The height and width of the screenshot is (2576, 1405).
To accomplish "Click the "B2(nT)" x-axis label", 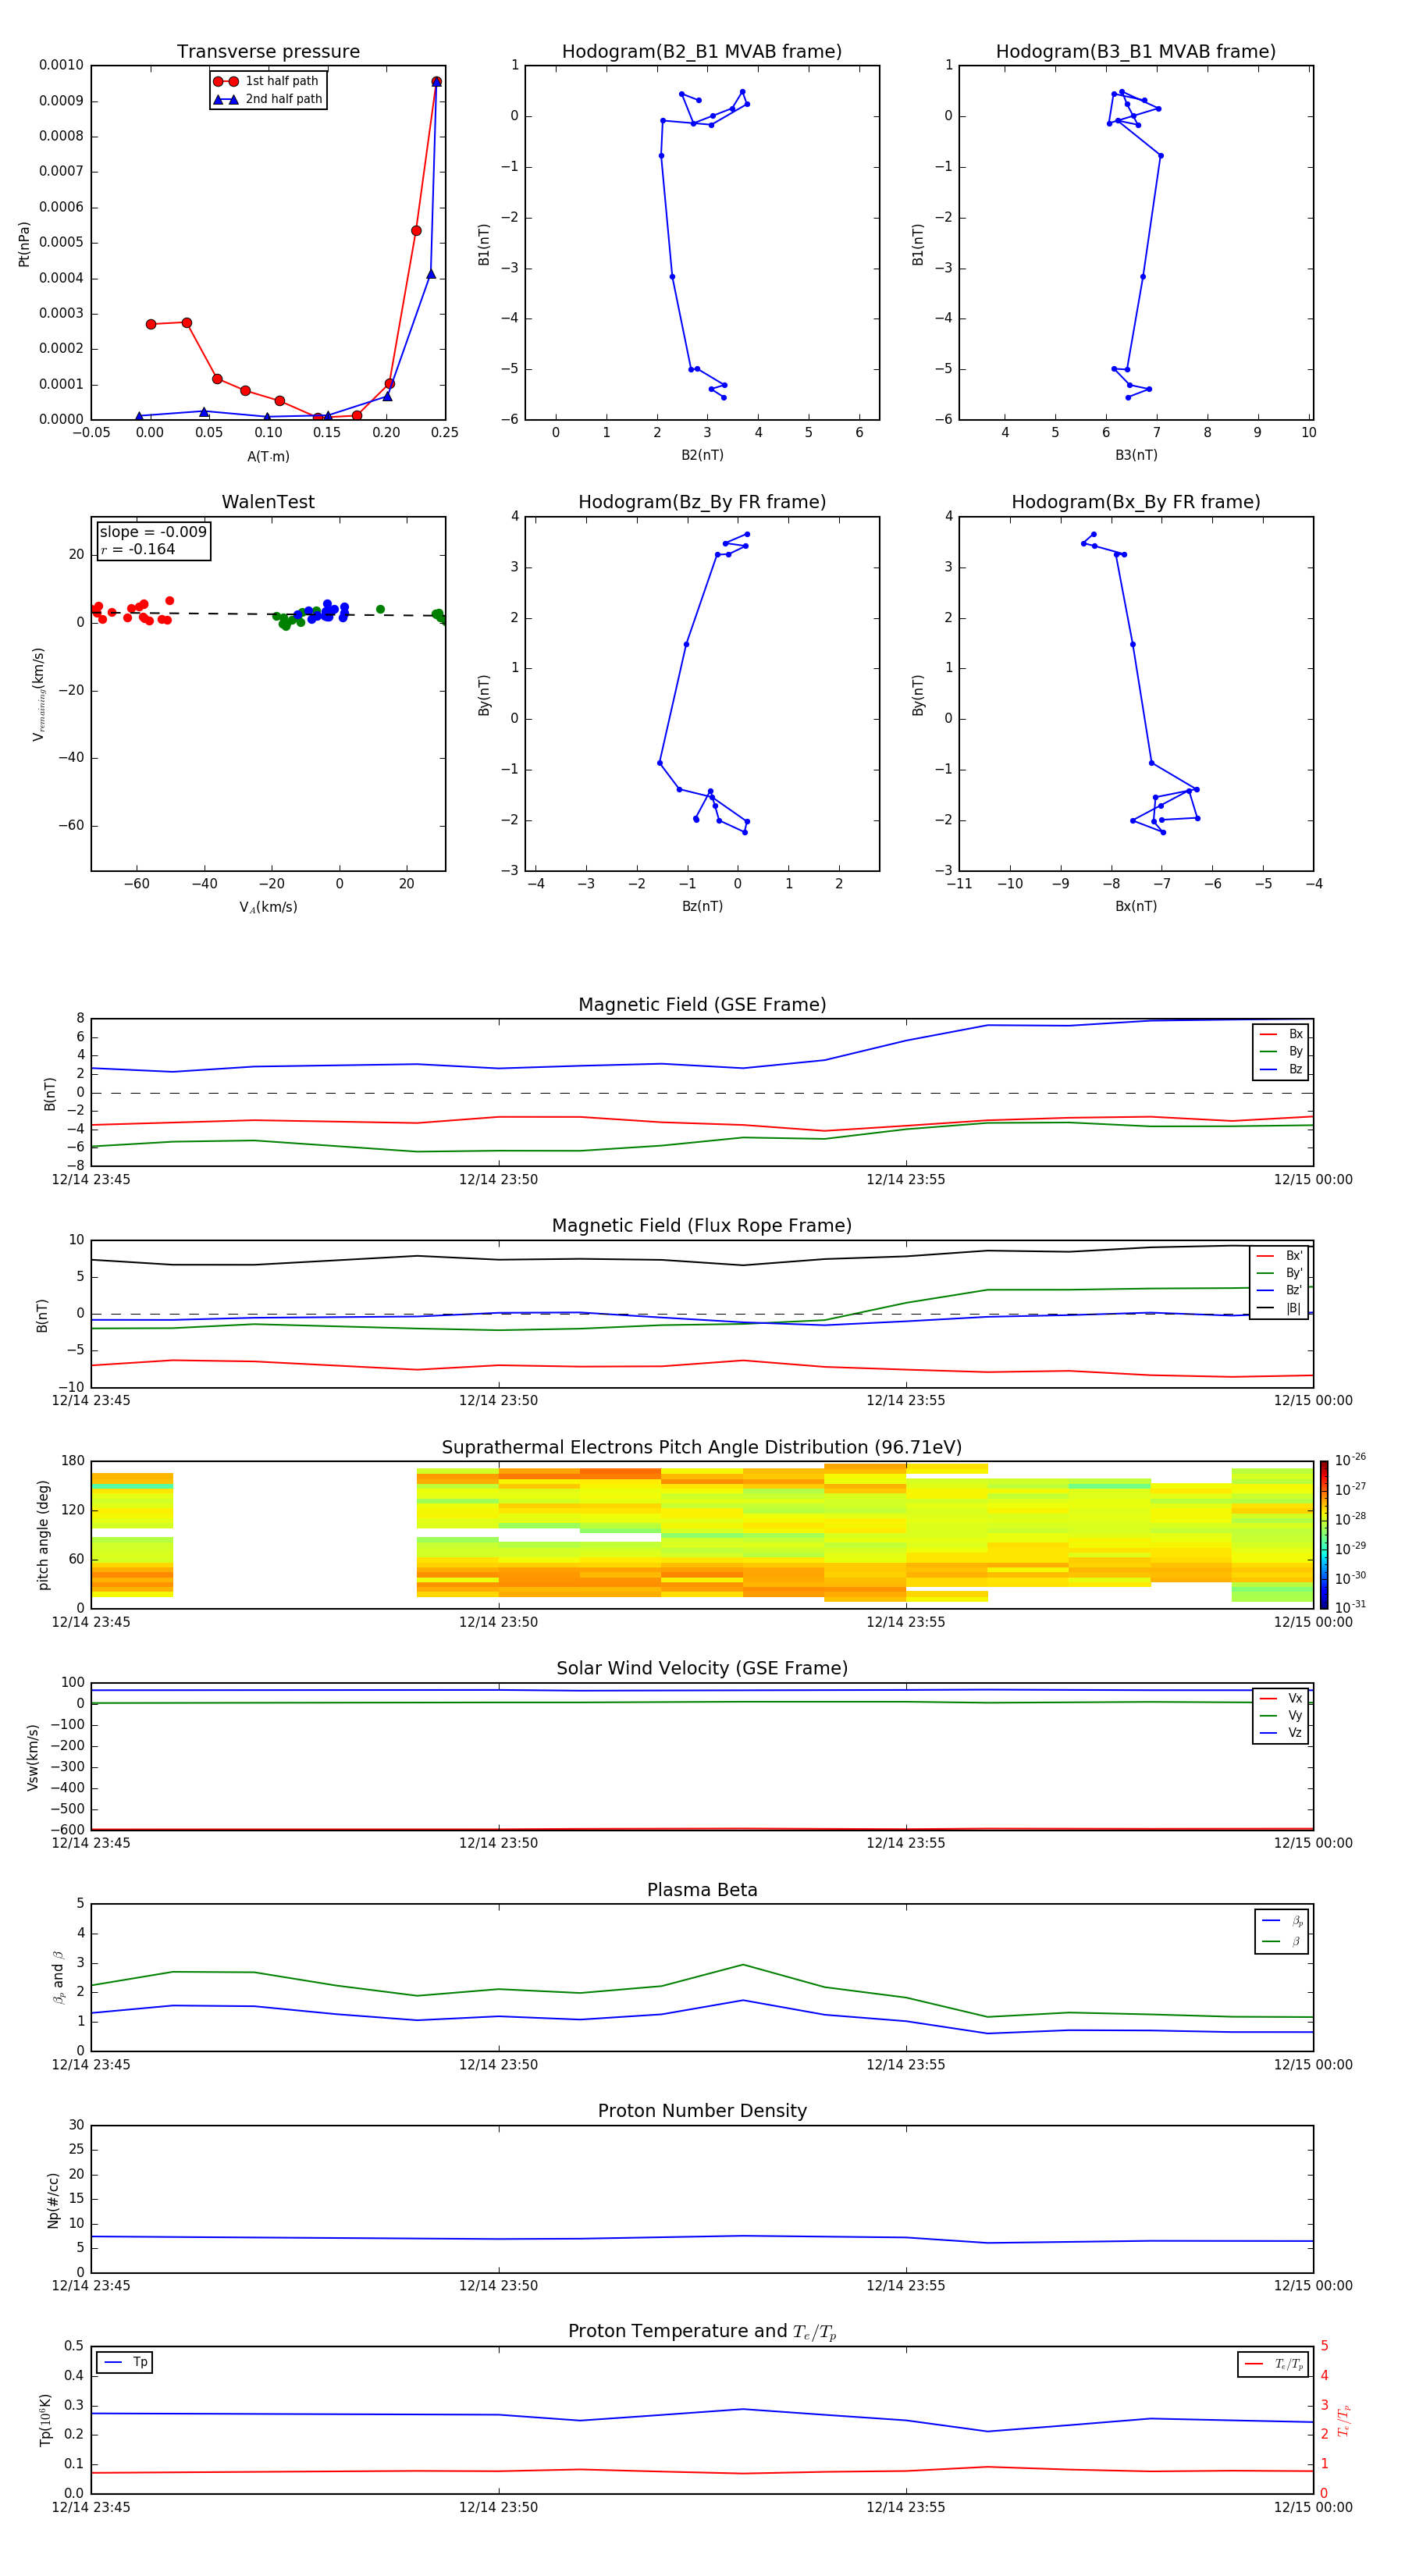I will [x=702, y=455].
